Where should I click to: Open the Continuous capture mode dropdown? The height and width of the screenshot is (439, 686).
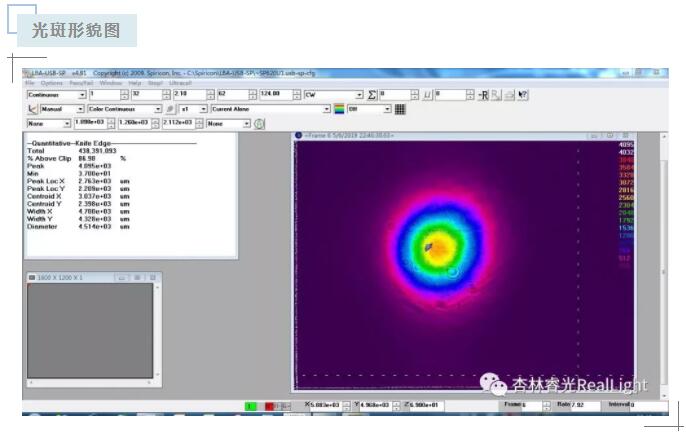[x=82, y=94]
